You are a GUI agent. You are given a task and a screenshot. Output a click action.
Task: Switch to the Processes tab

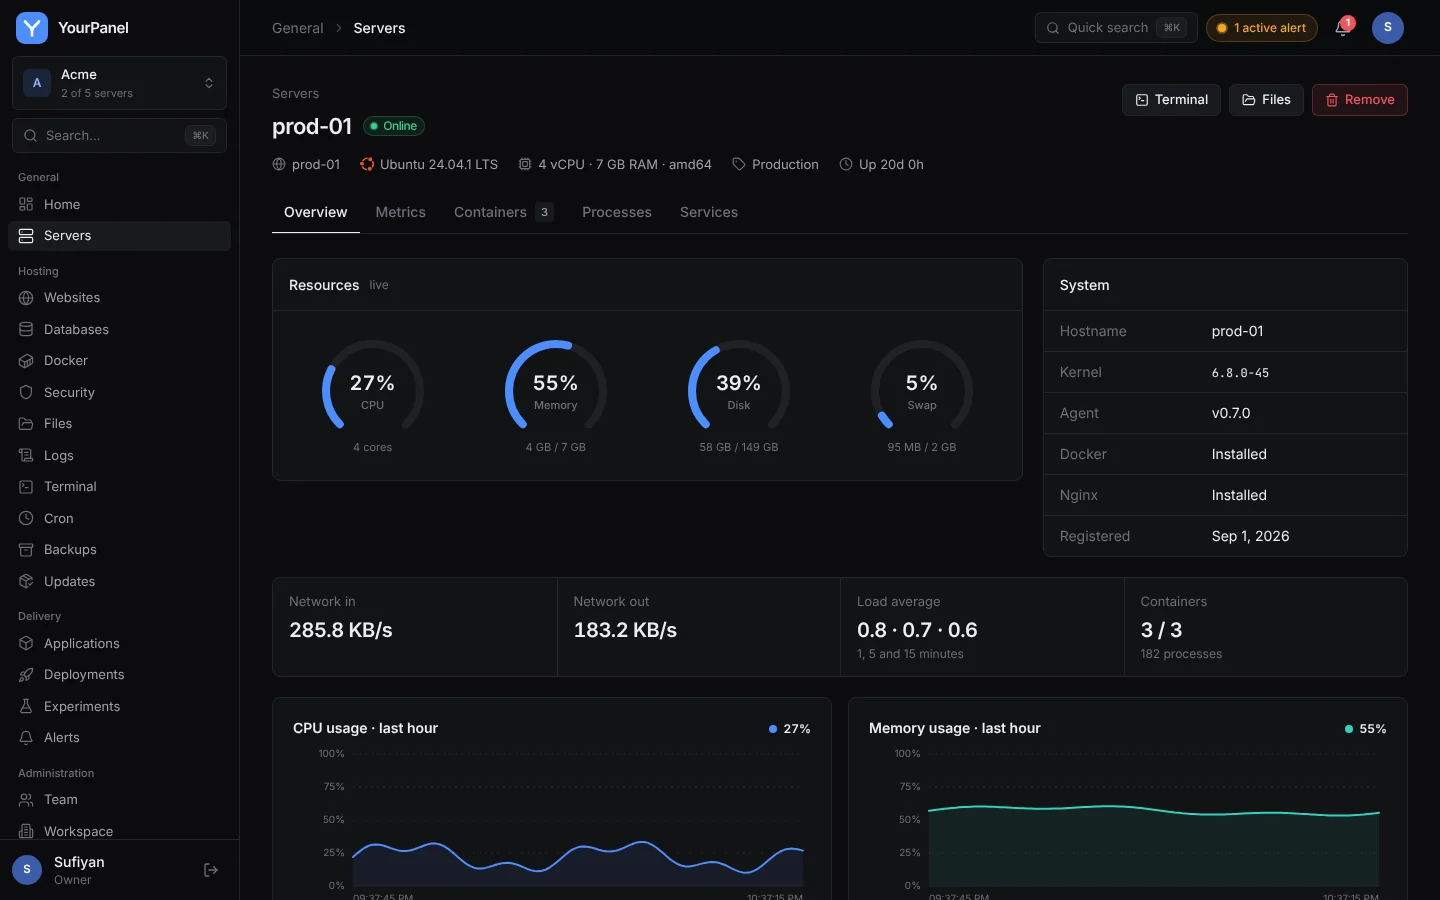pos(617,212)
